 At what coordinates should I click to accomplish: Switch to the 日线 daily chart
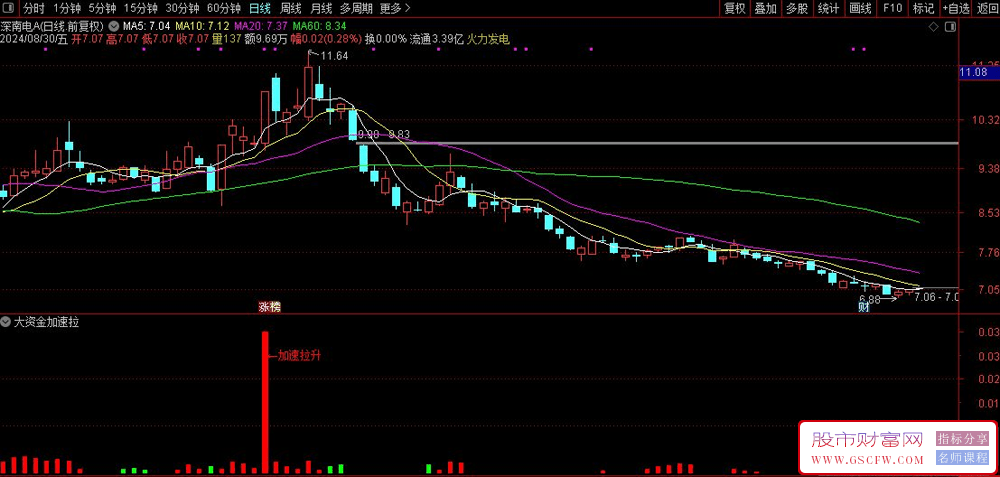click(x=260, y=8)
